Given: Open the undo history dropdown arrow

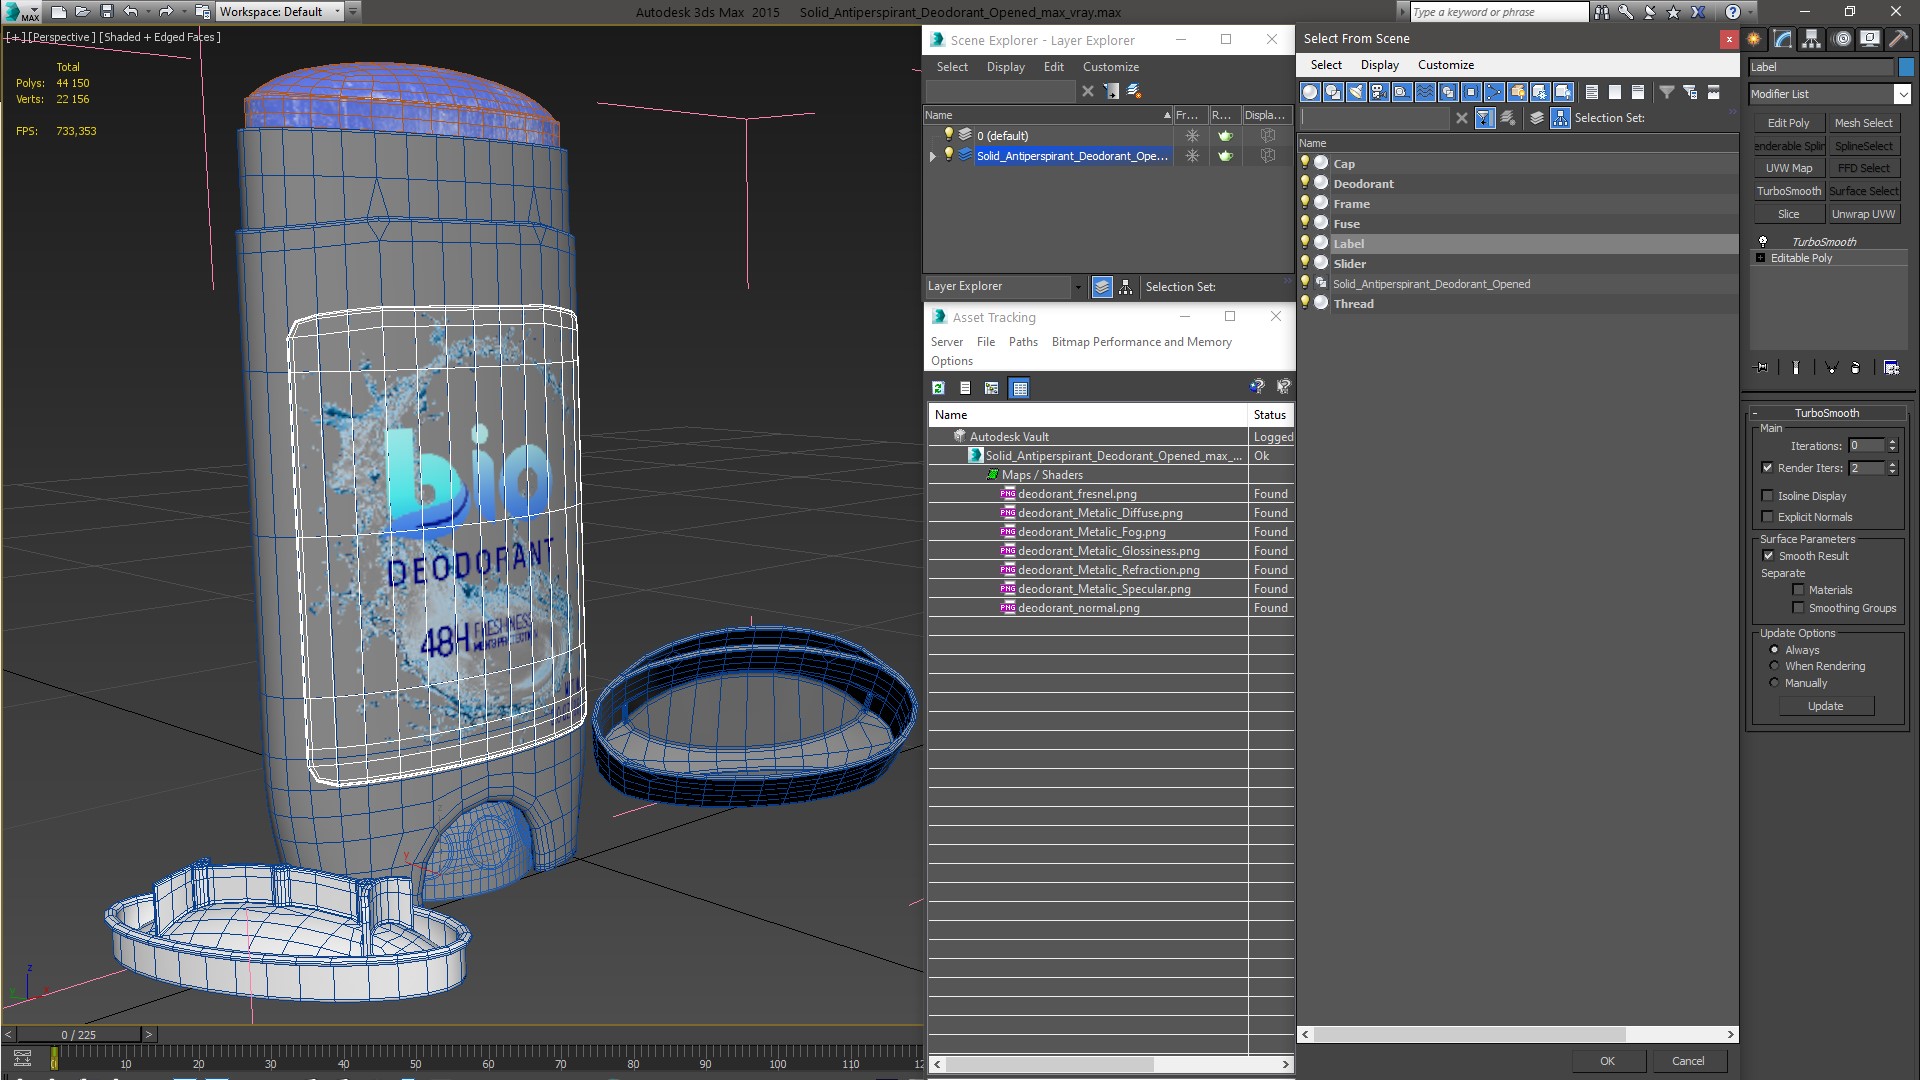Looking at the screenshot, I should 148,12.
